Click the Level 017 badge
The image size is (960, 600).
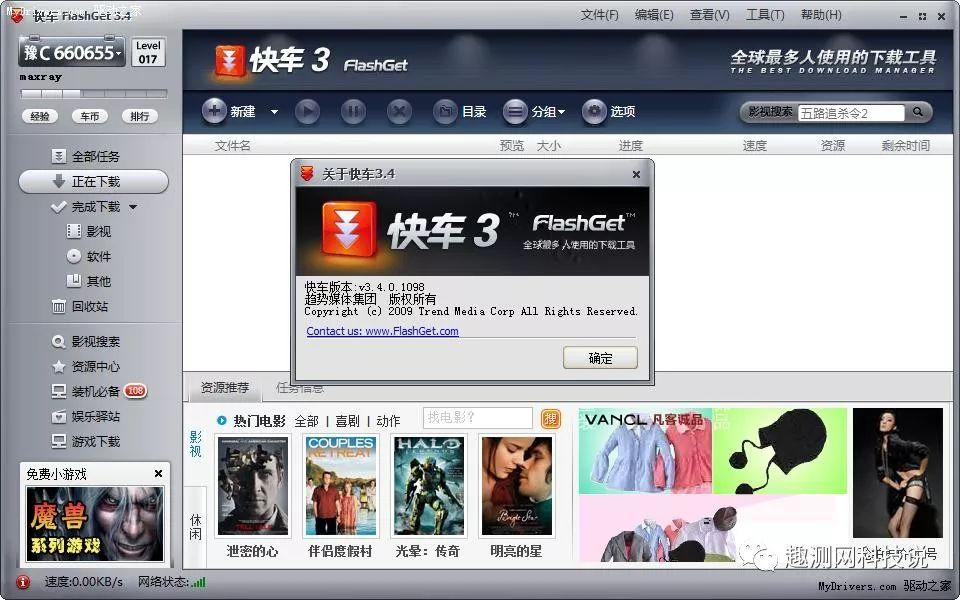coord(148,53)
